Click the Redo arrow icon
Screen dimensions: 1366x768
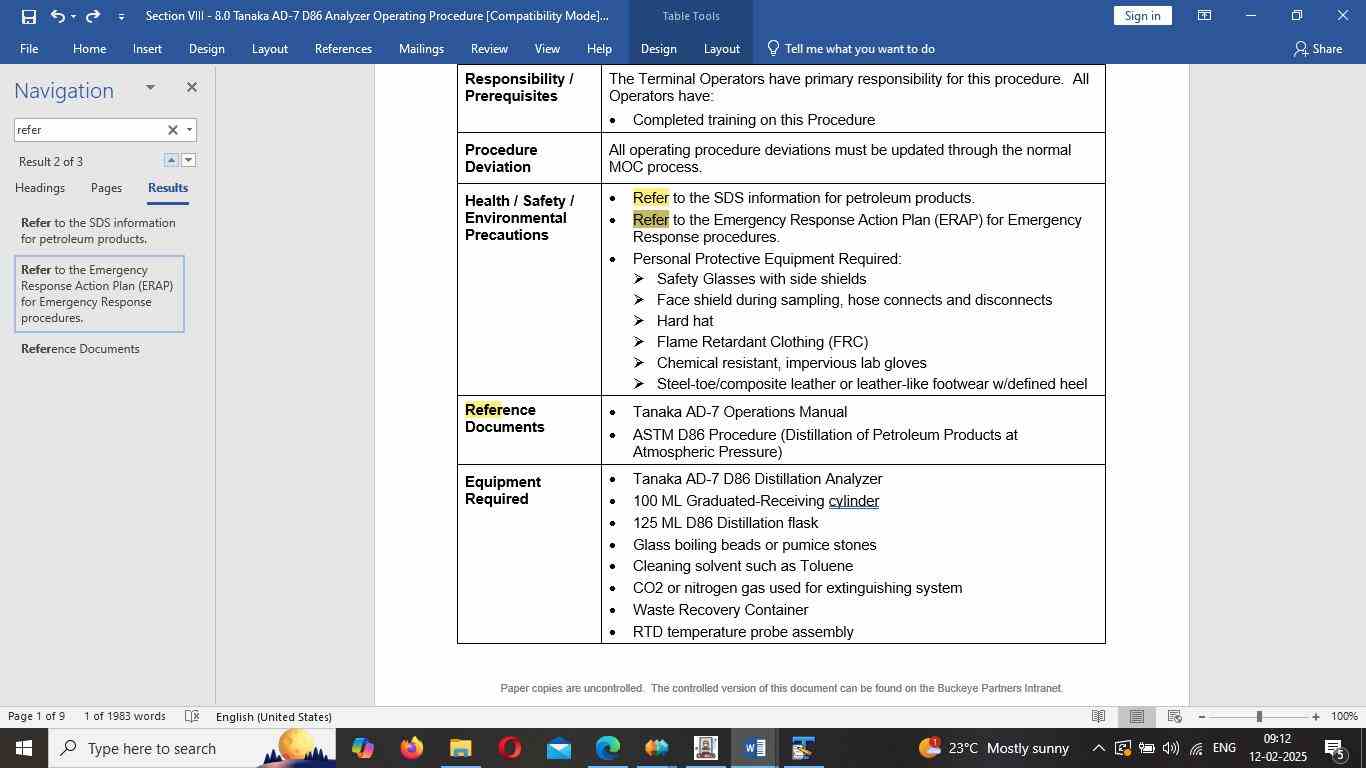coord(93,16)
